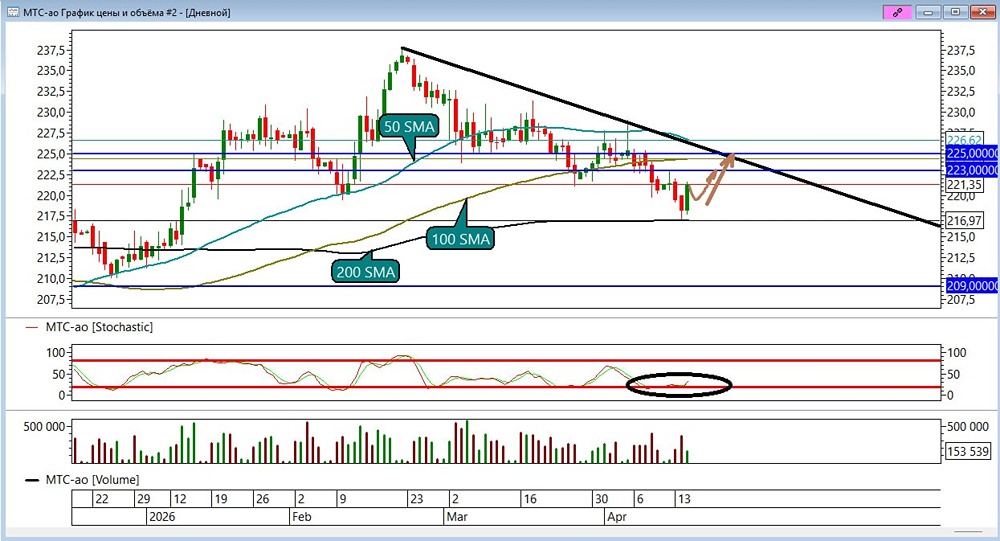The image size is (1000, 541).
Task: Click the date label 29 on timeline
Action: coord(143,499)
